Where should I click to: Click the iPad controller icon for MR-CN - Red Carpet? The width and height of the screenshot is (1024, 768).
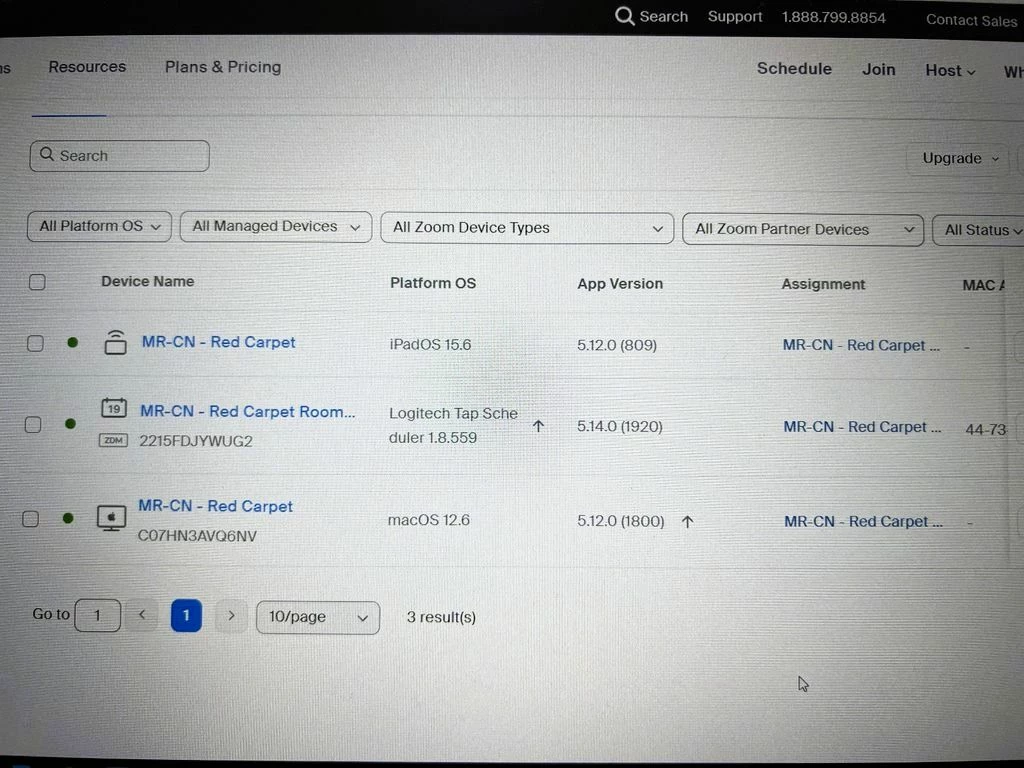(116, 342)
